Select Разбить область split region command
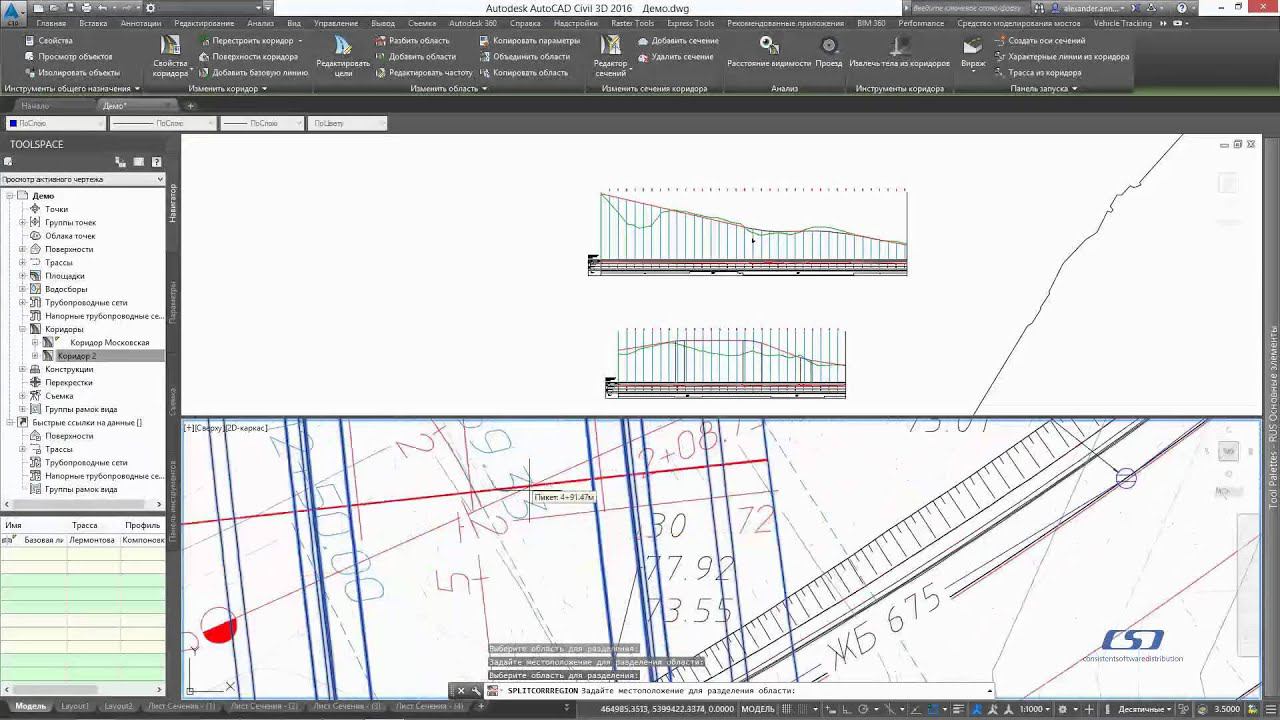Viewport: 1280px width, 720px height. pyautogui.click(x=413, y=41)
